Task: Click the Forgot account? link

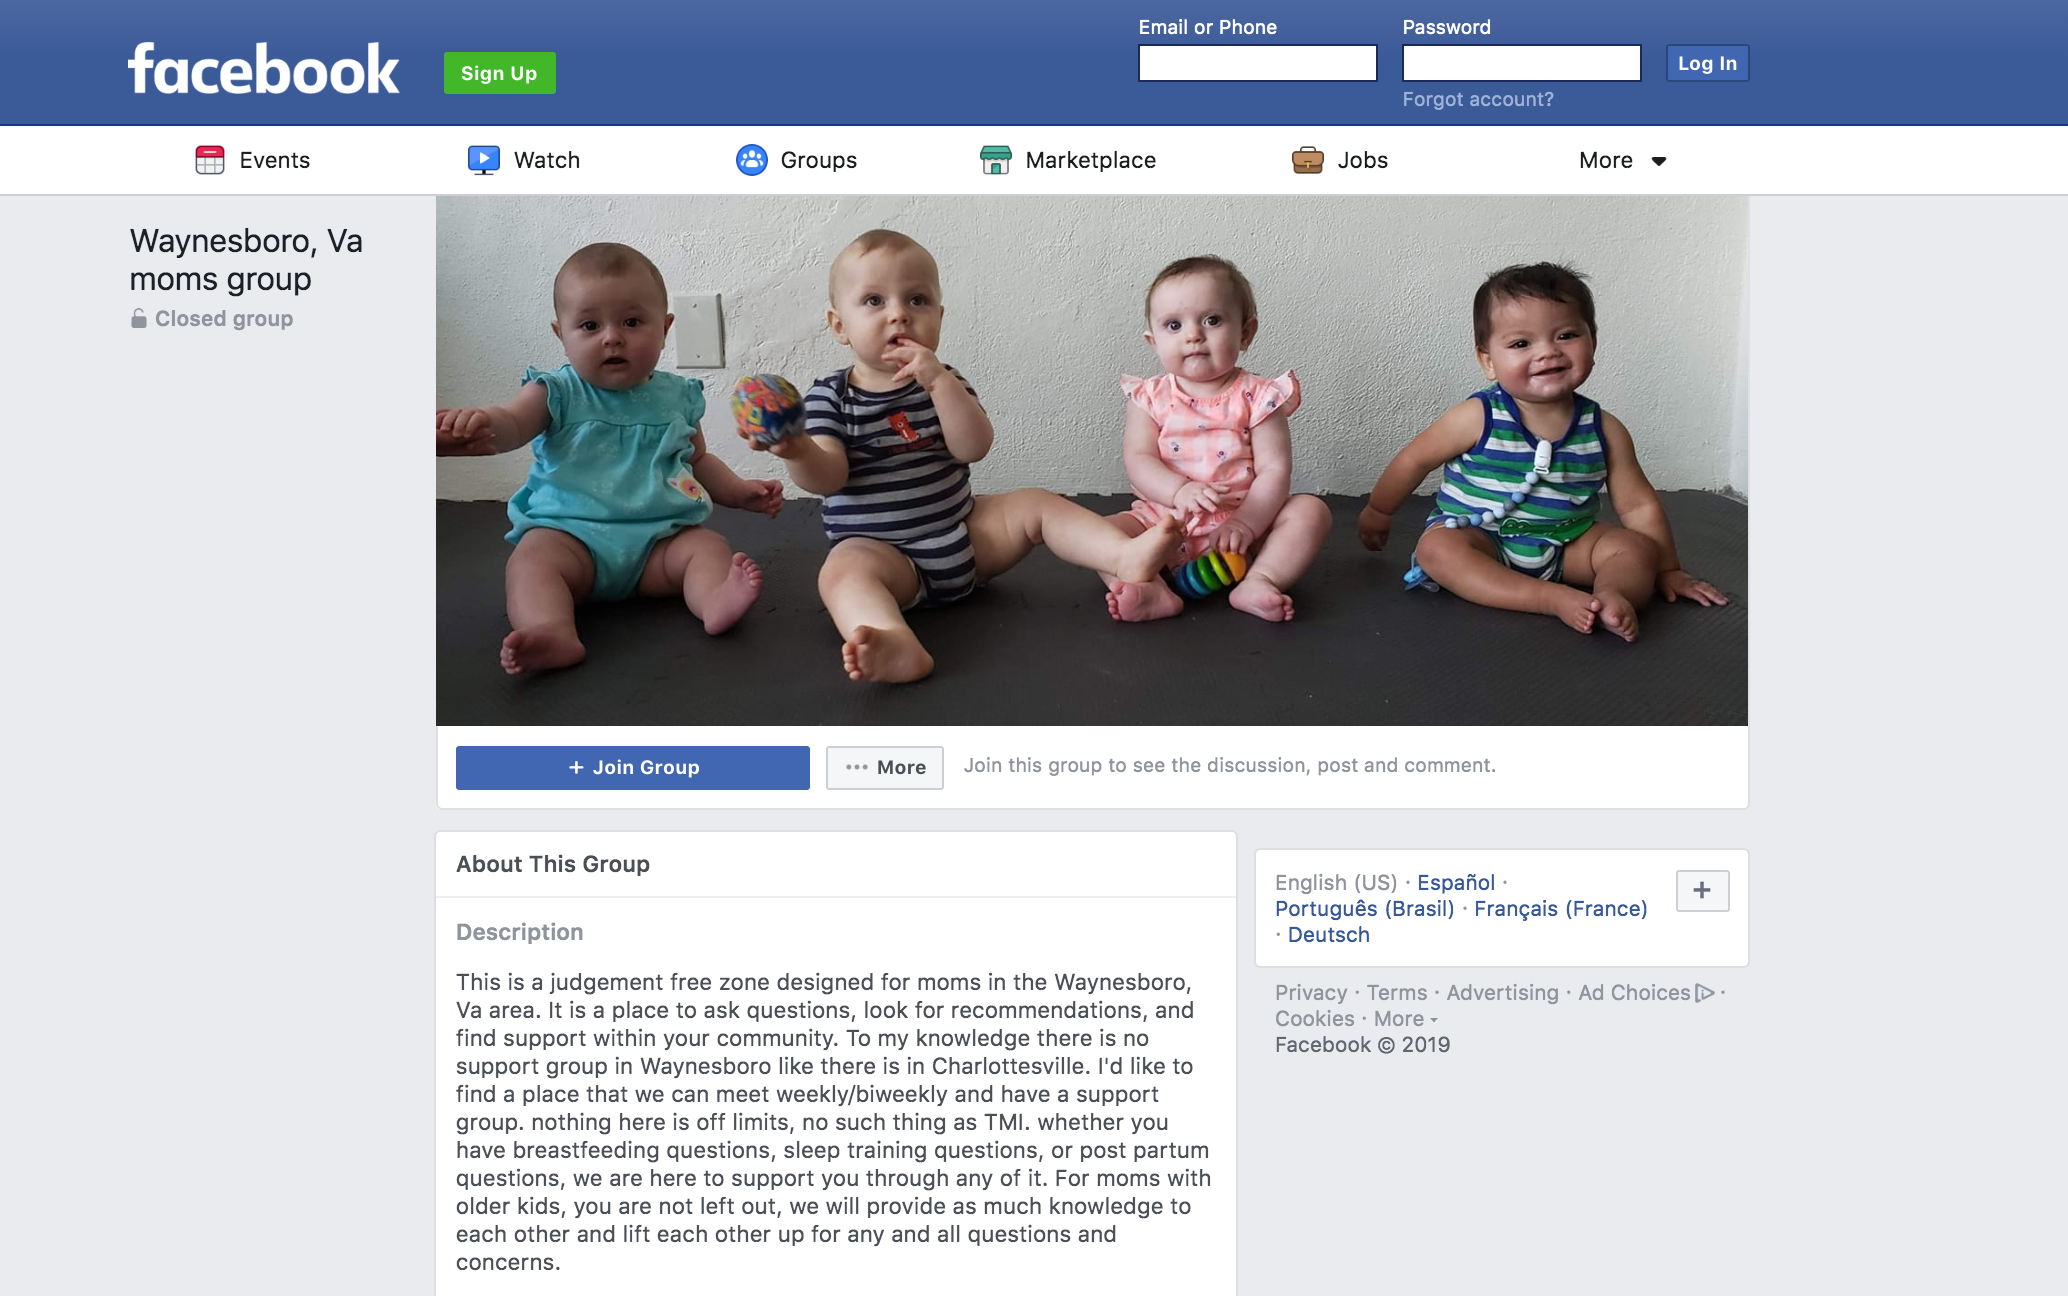Action: (1478, 99)
